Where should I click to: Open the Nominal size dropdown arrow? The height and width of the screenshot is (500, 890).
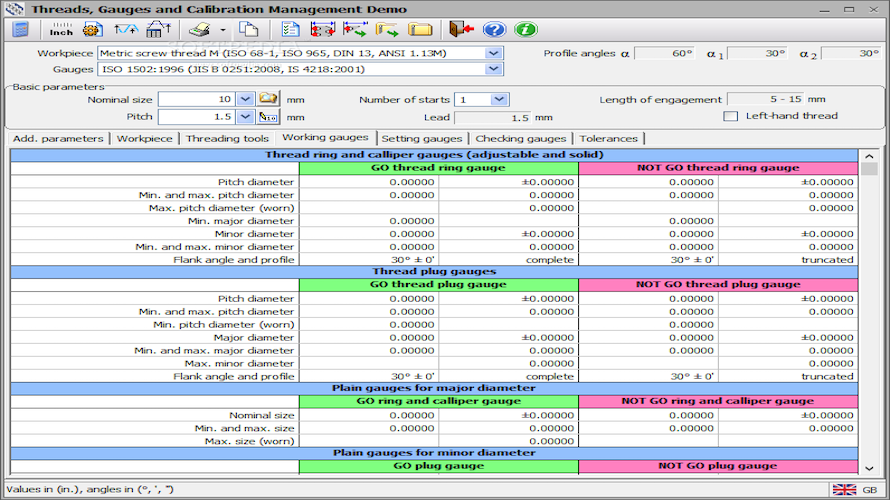pyautogui.click(x=245, y=99)
